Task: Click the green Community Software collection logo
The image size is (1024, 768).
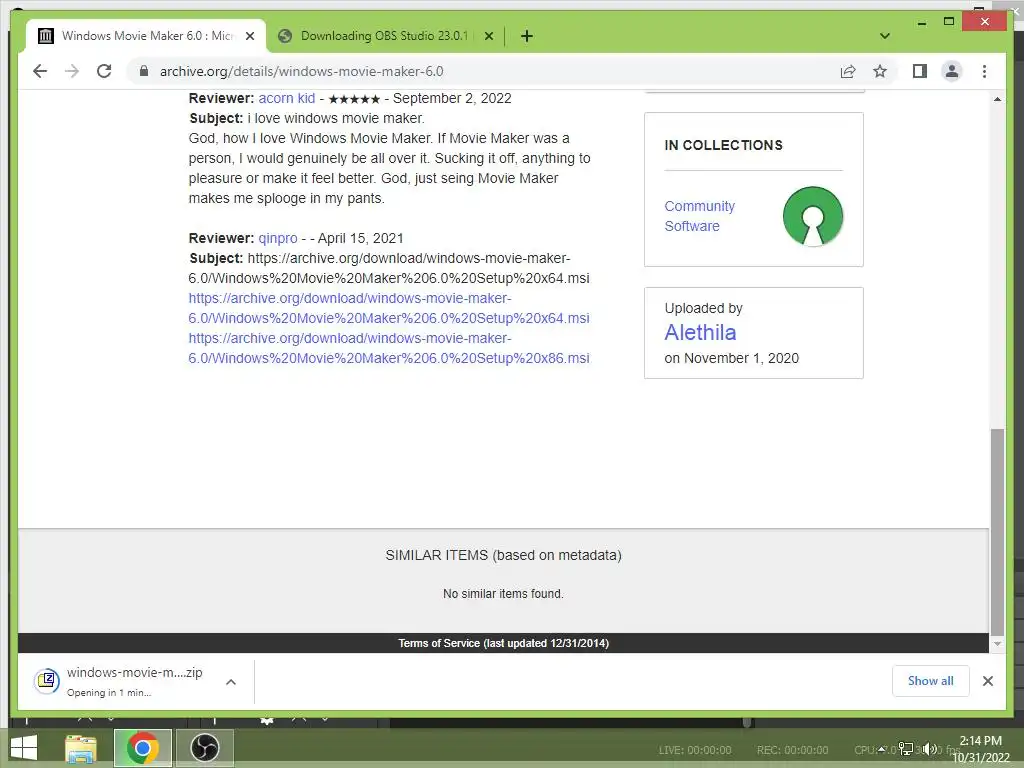Action: (812, 216)
